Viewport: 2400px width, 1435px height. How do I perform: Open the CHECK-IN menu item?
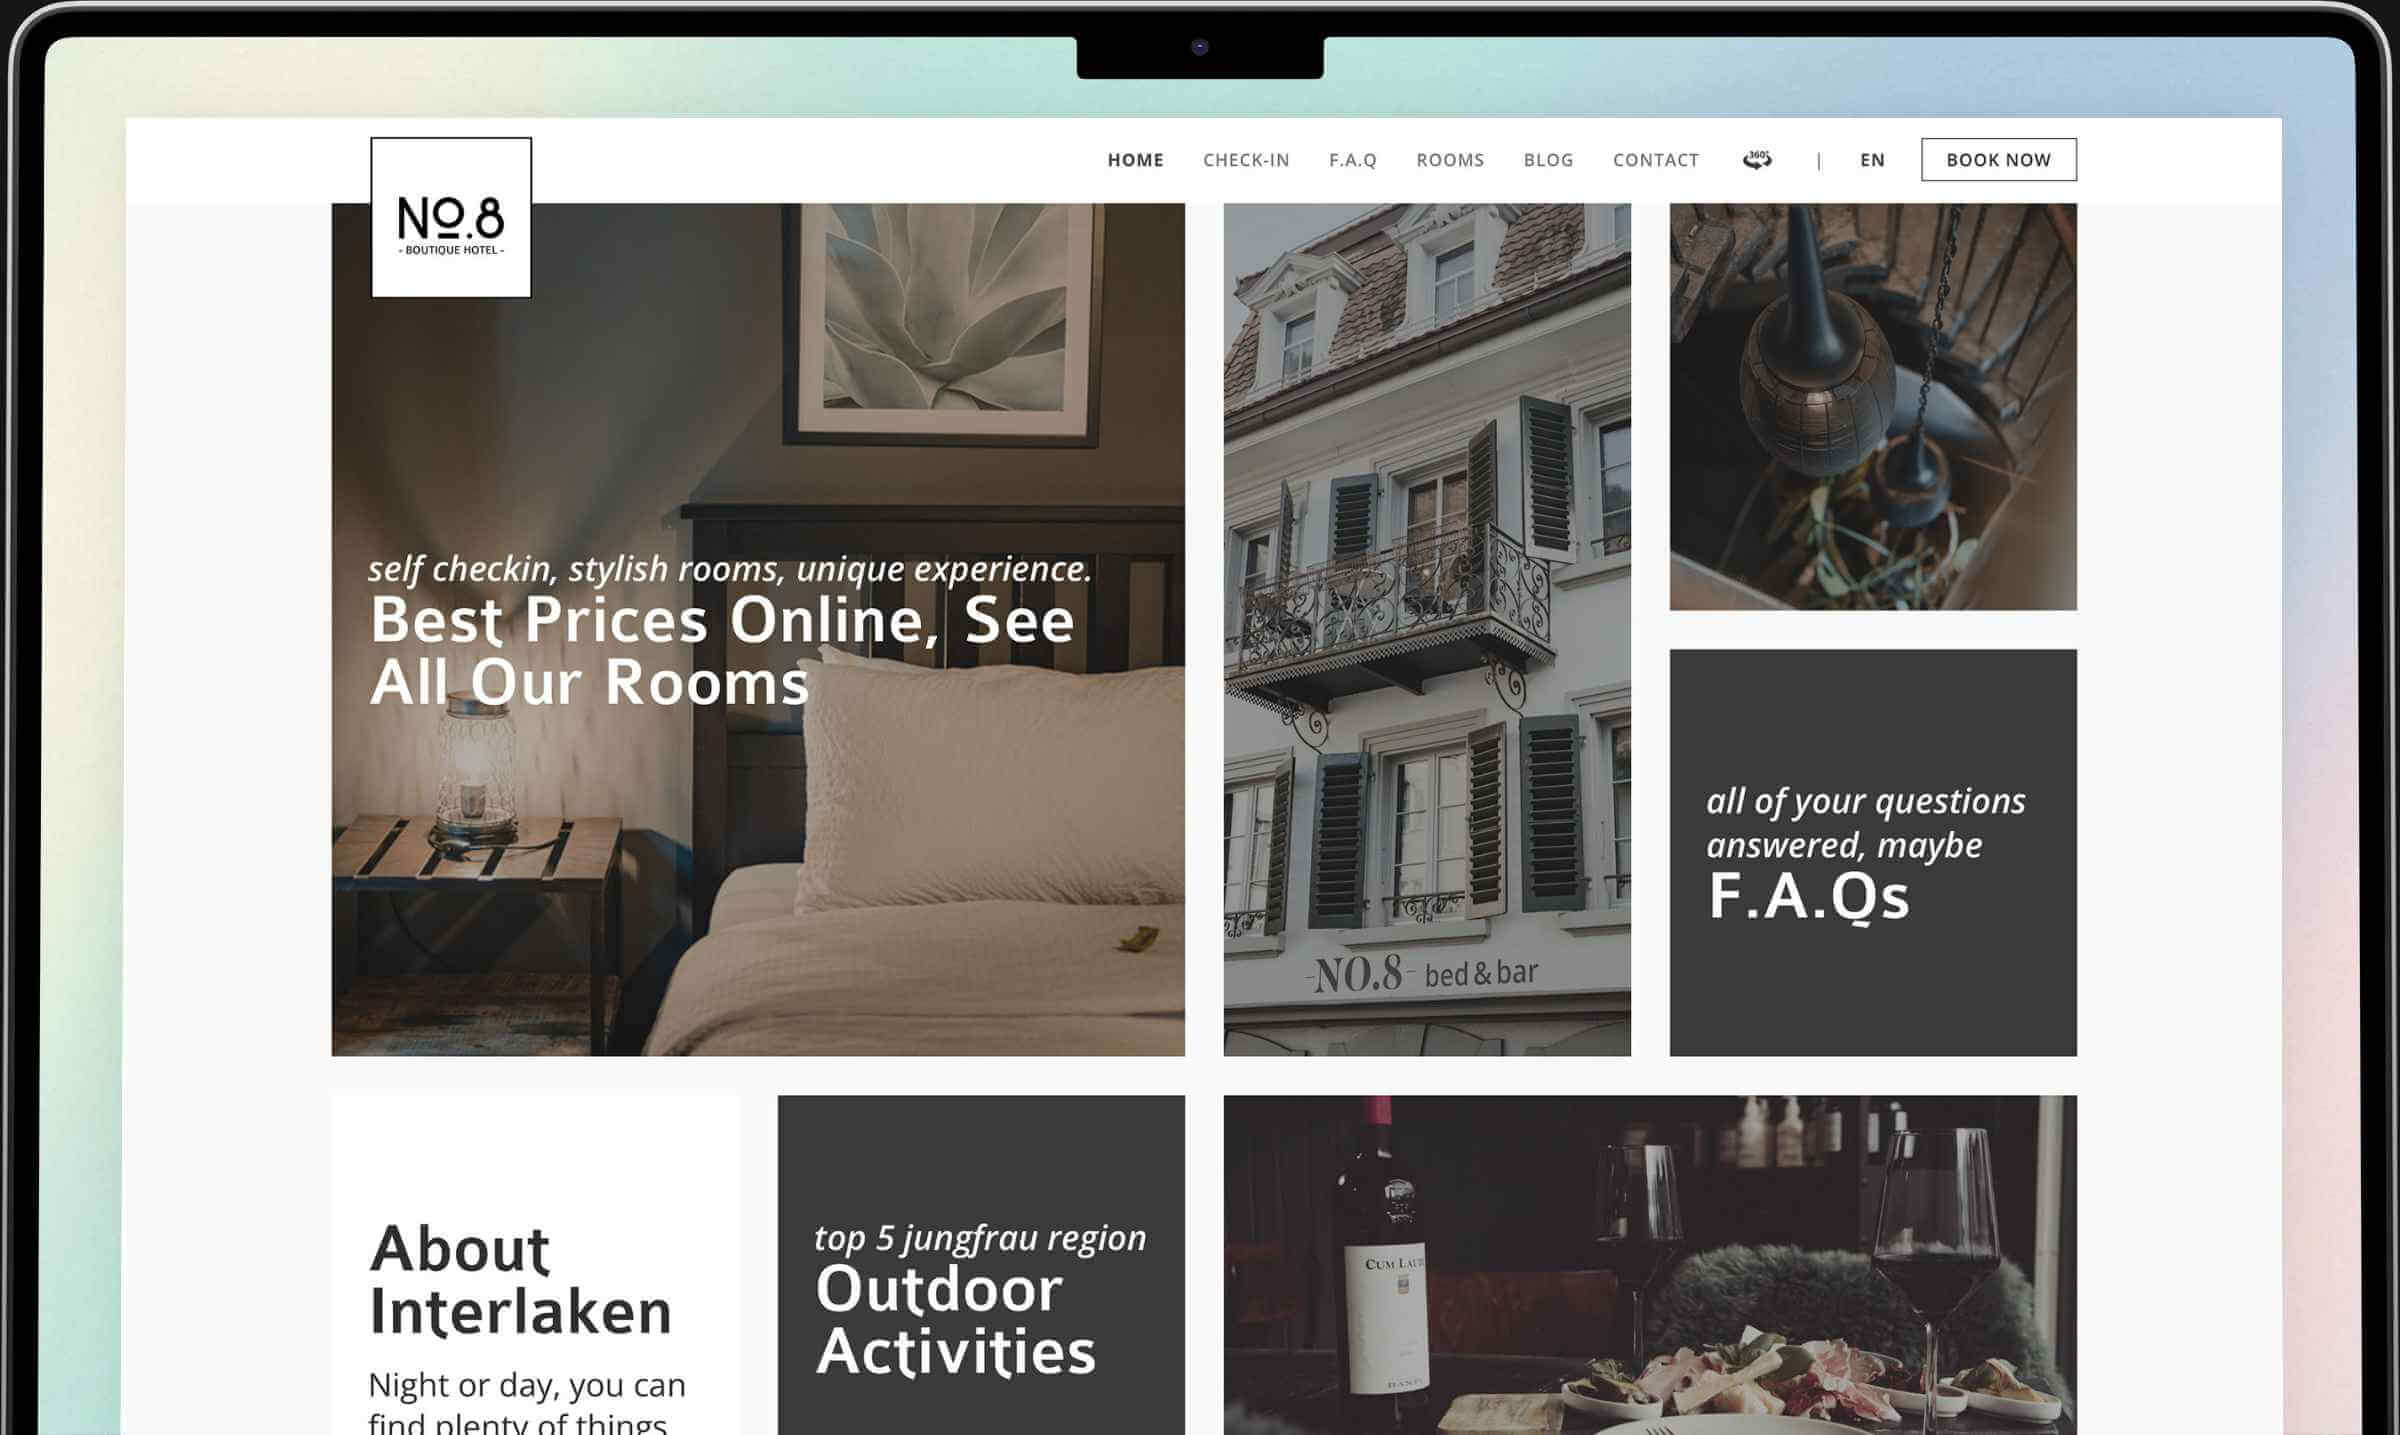1246,160
